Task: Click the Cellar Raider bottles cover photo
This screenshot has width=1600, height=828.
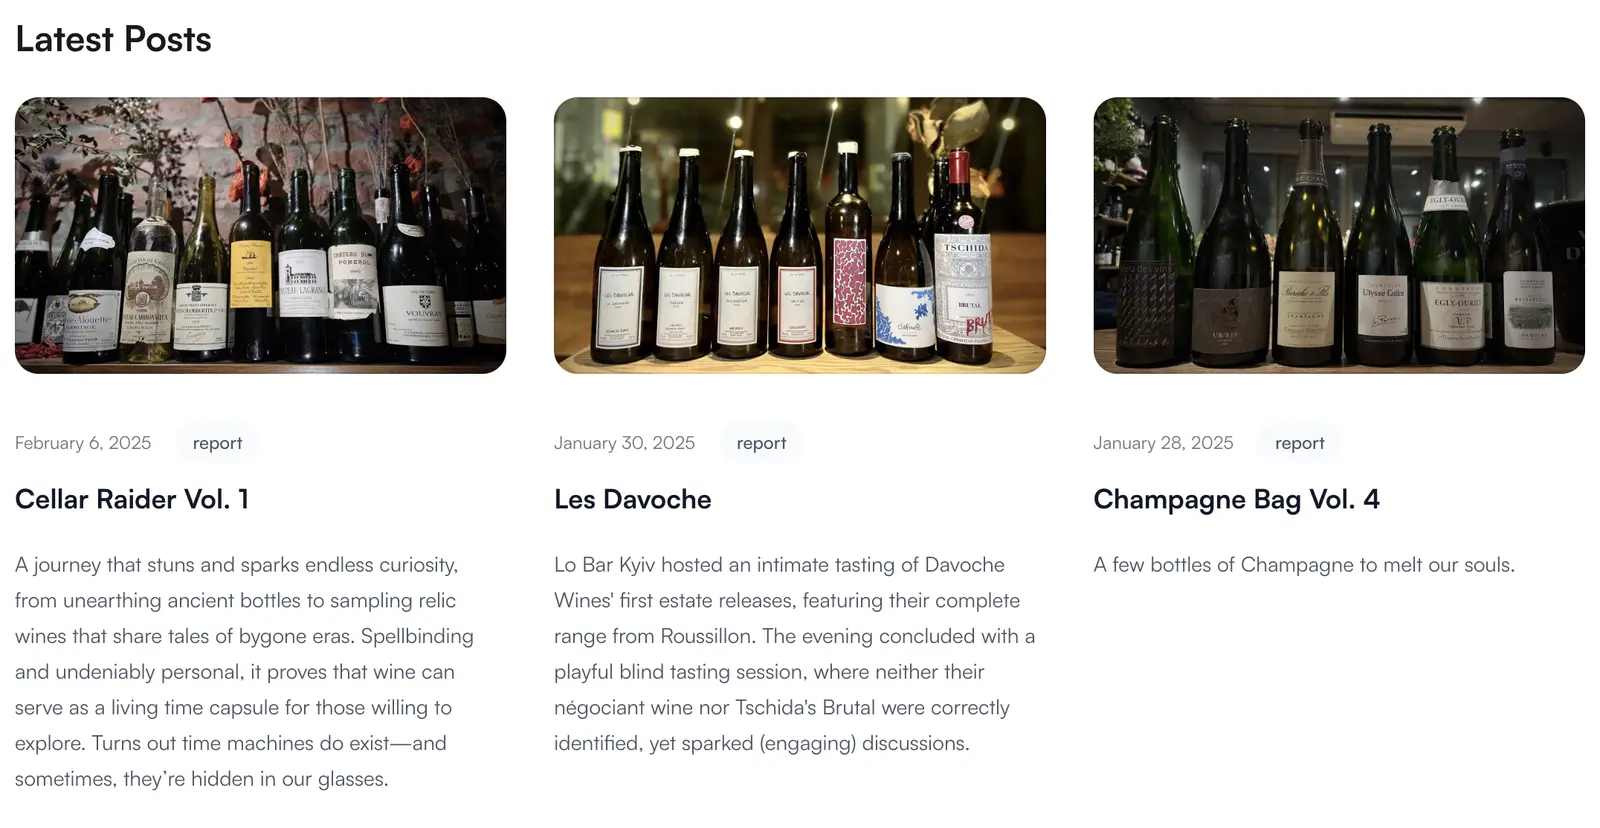Action: click(x=260, y=235)
